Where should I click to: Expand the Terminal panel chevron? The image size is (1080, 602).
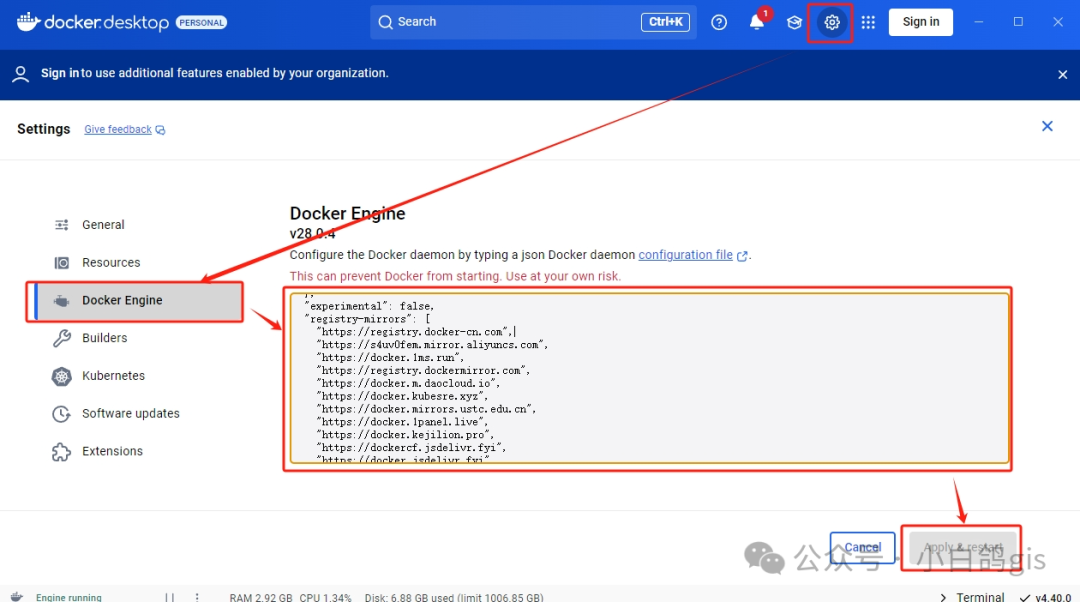pos(943,597)
